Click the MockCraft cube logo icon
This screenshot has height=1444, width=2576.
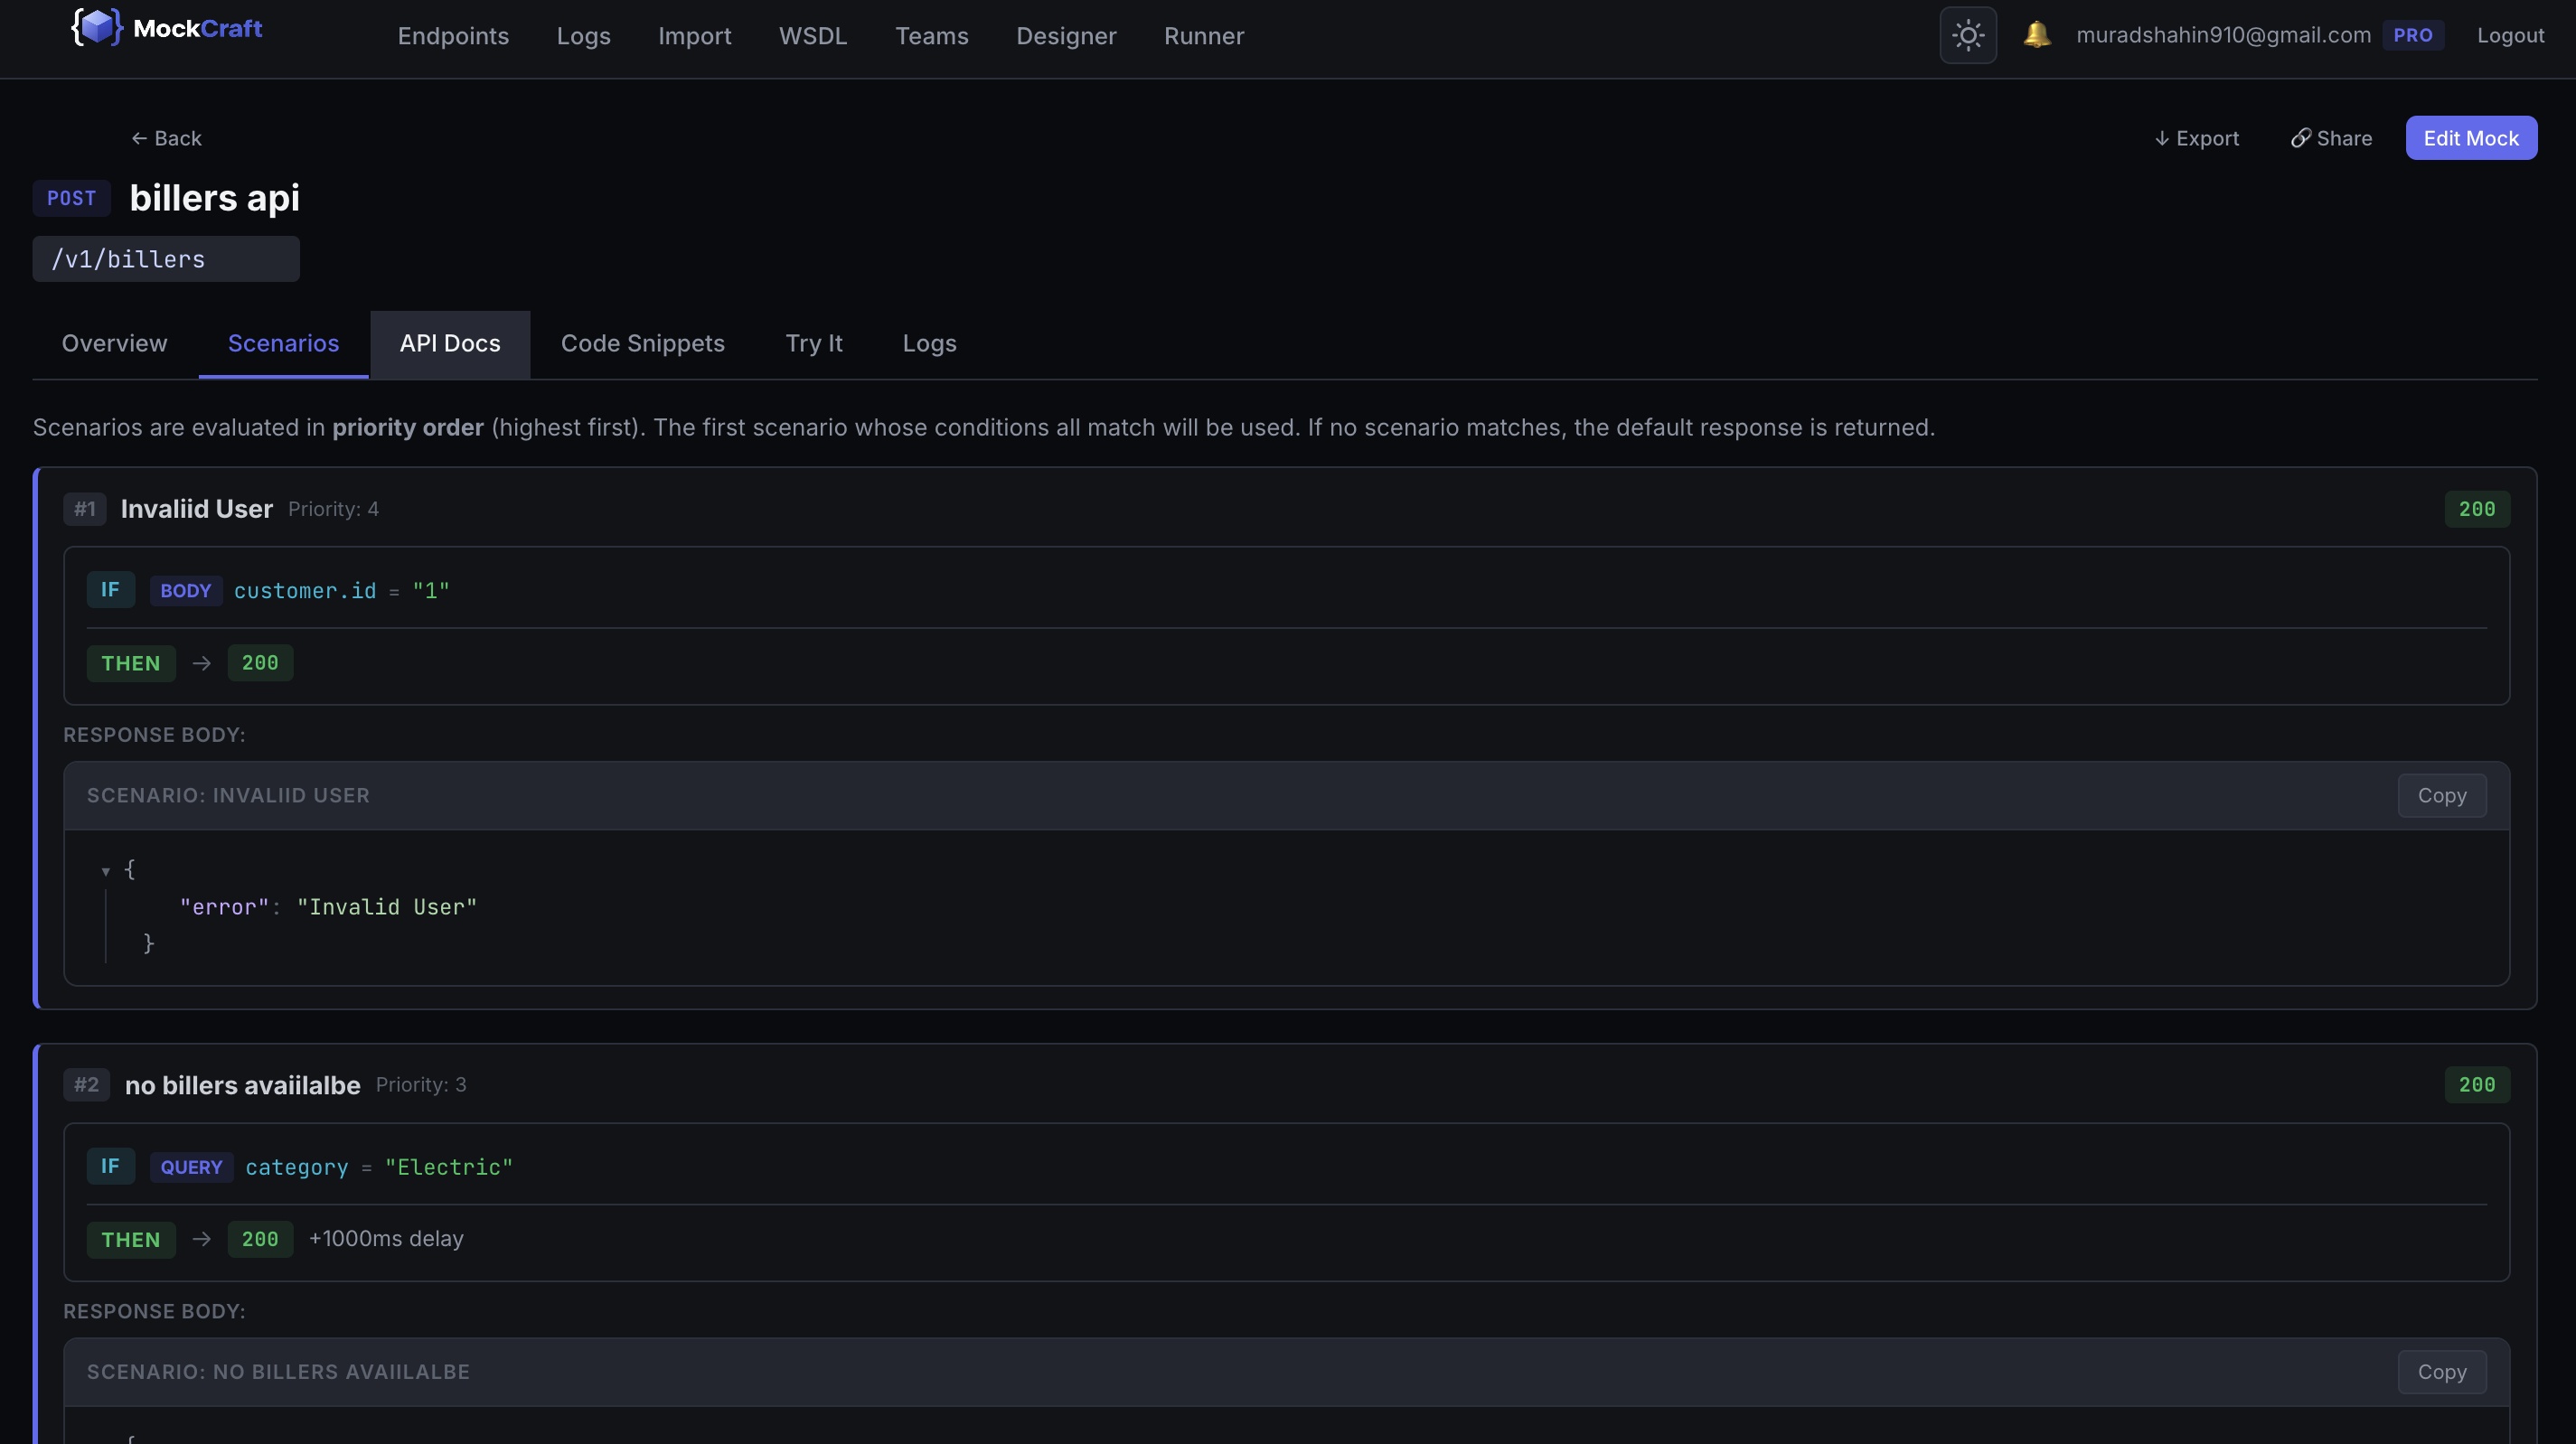pyautogui.click(x=97, y=27)
